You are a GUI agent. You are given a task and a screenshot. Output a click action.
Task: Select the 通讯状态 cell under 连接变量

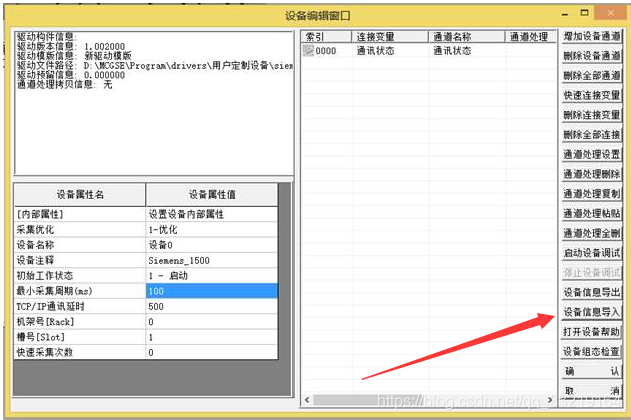coord(375,51)
